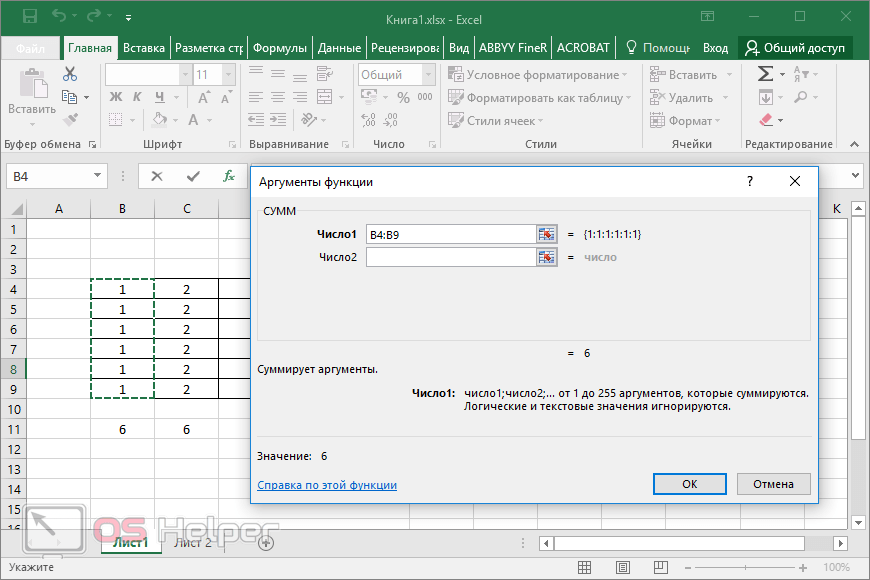Switch to the Лист 2 sheet tab
The width and height of the screenshot is (870, 580).
(193, 543)
